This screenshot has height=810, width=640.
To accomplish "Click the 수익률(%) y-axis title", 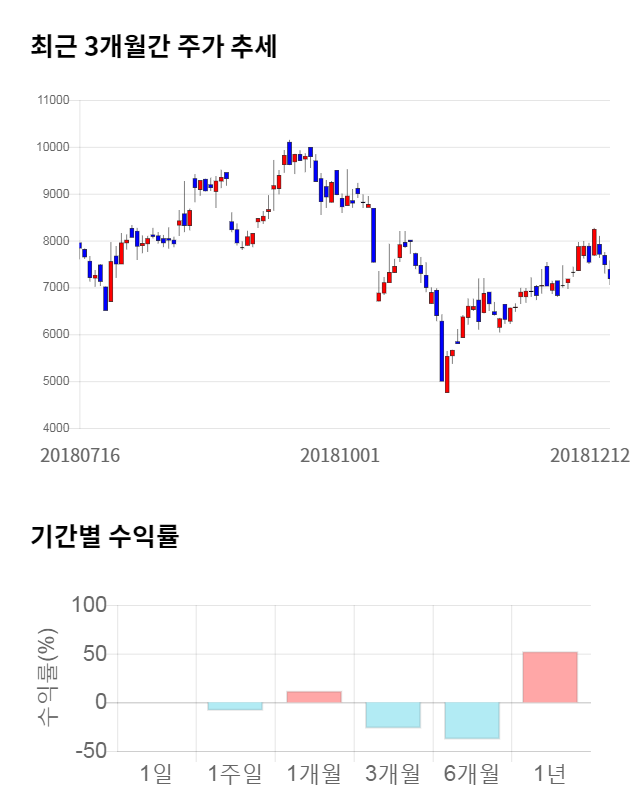I will (47, 678).
